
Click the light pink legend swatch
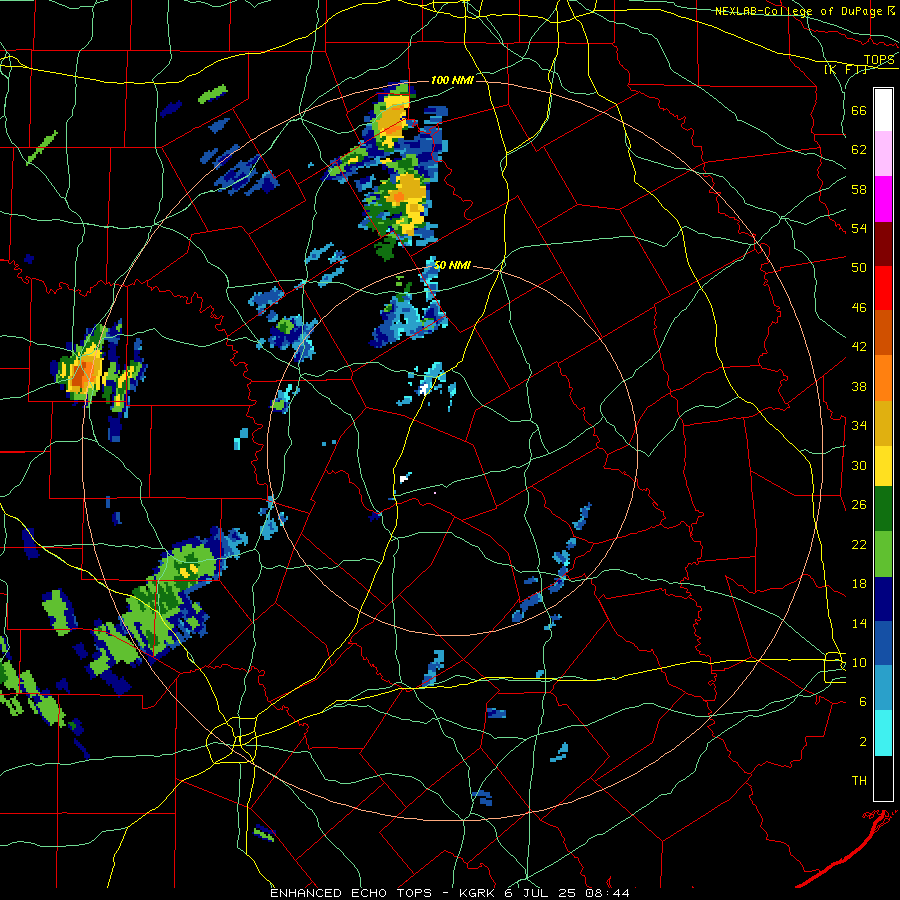click(x=883, y=154)
